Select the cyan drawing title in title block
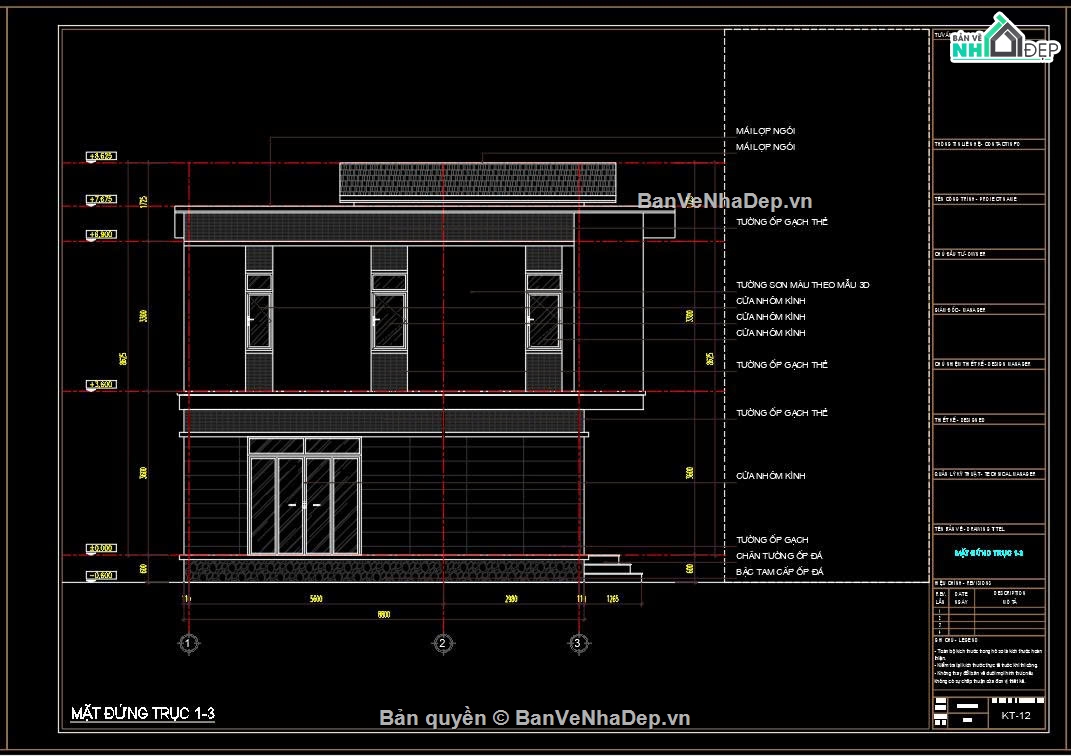The height and width of the screenshot is (756, 1071). point(988,552)
